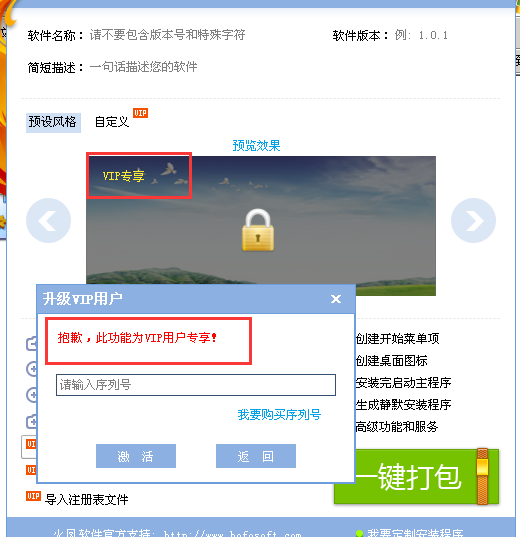Focus the 请输入序列号 serial number field
This screenshot has height=537, width=520.
196,385
